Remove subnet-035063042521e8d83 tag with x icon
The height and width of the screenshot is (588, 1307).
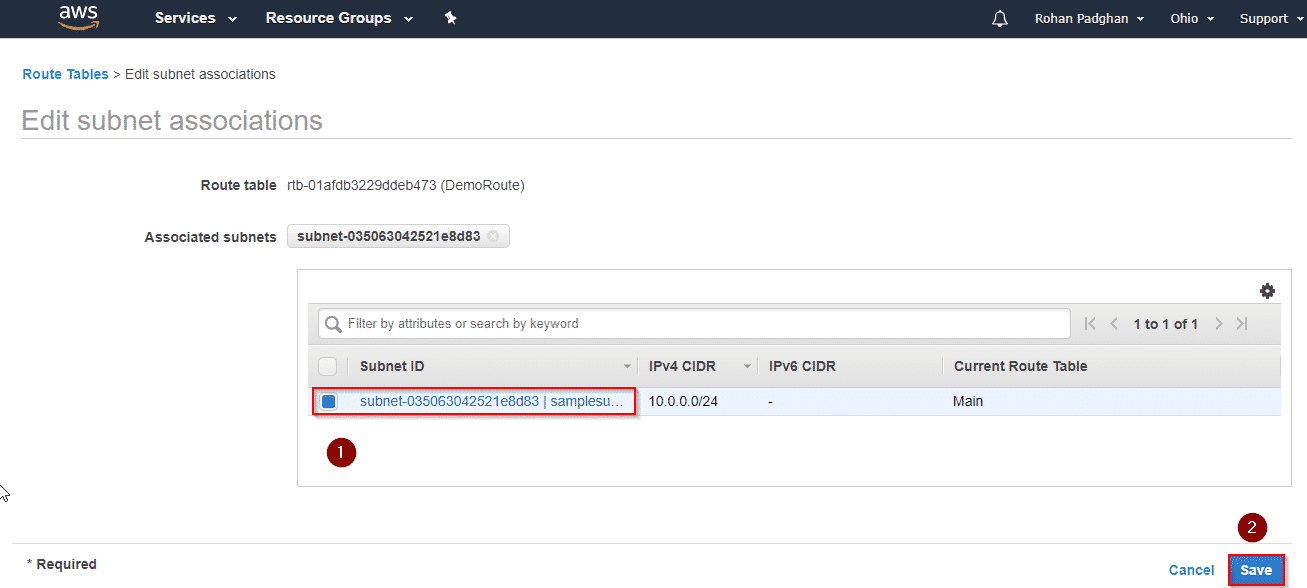(493, 237)
